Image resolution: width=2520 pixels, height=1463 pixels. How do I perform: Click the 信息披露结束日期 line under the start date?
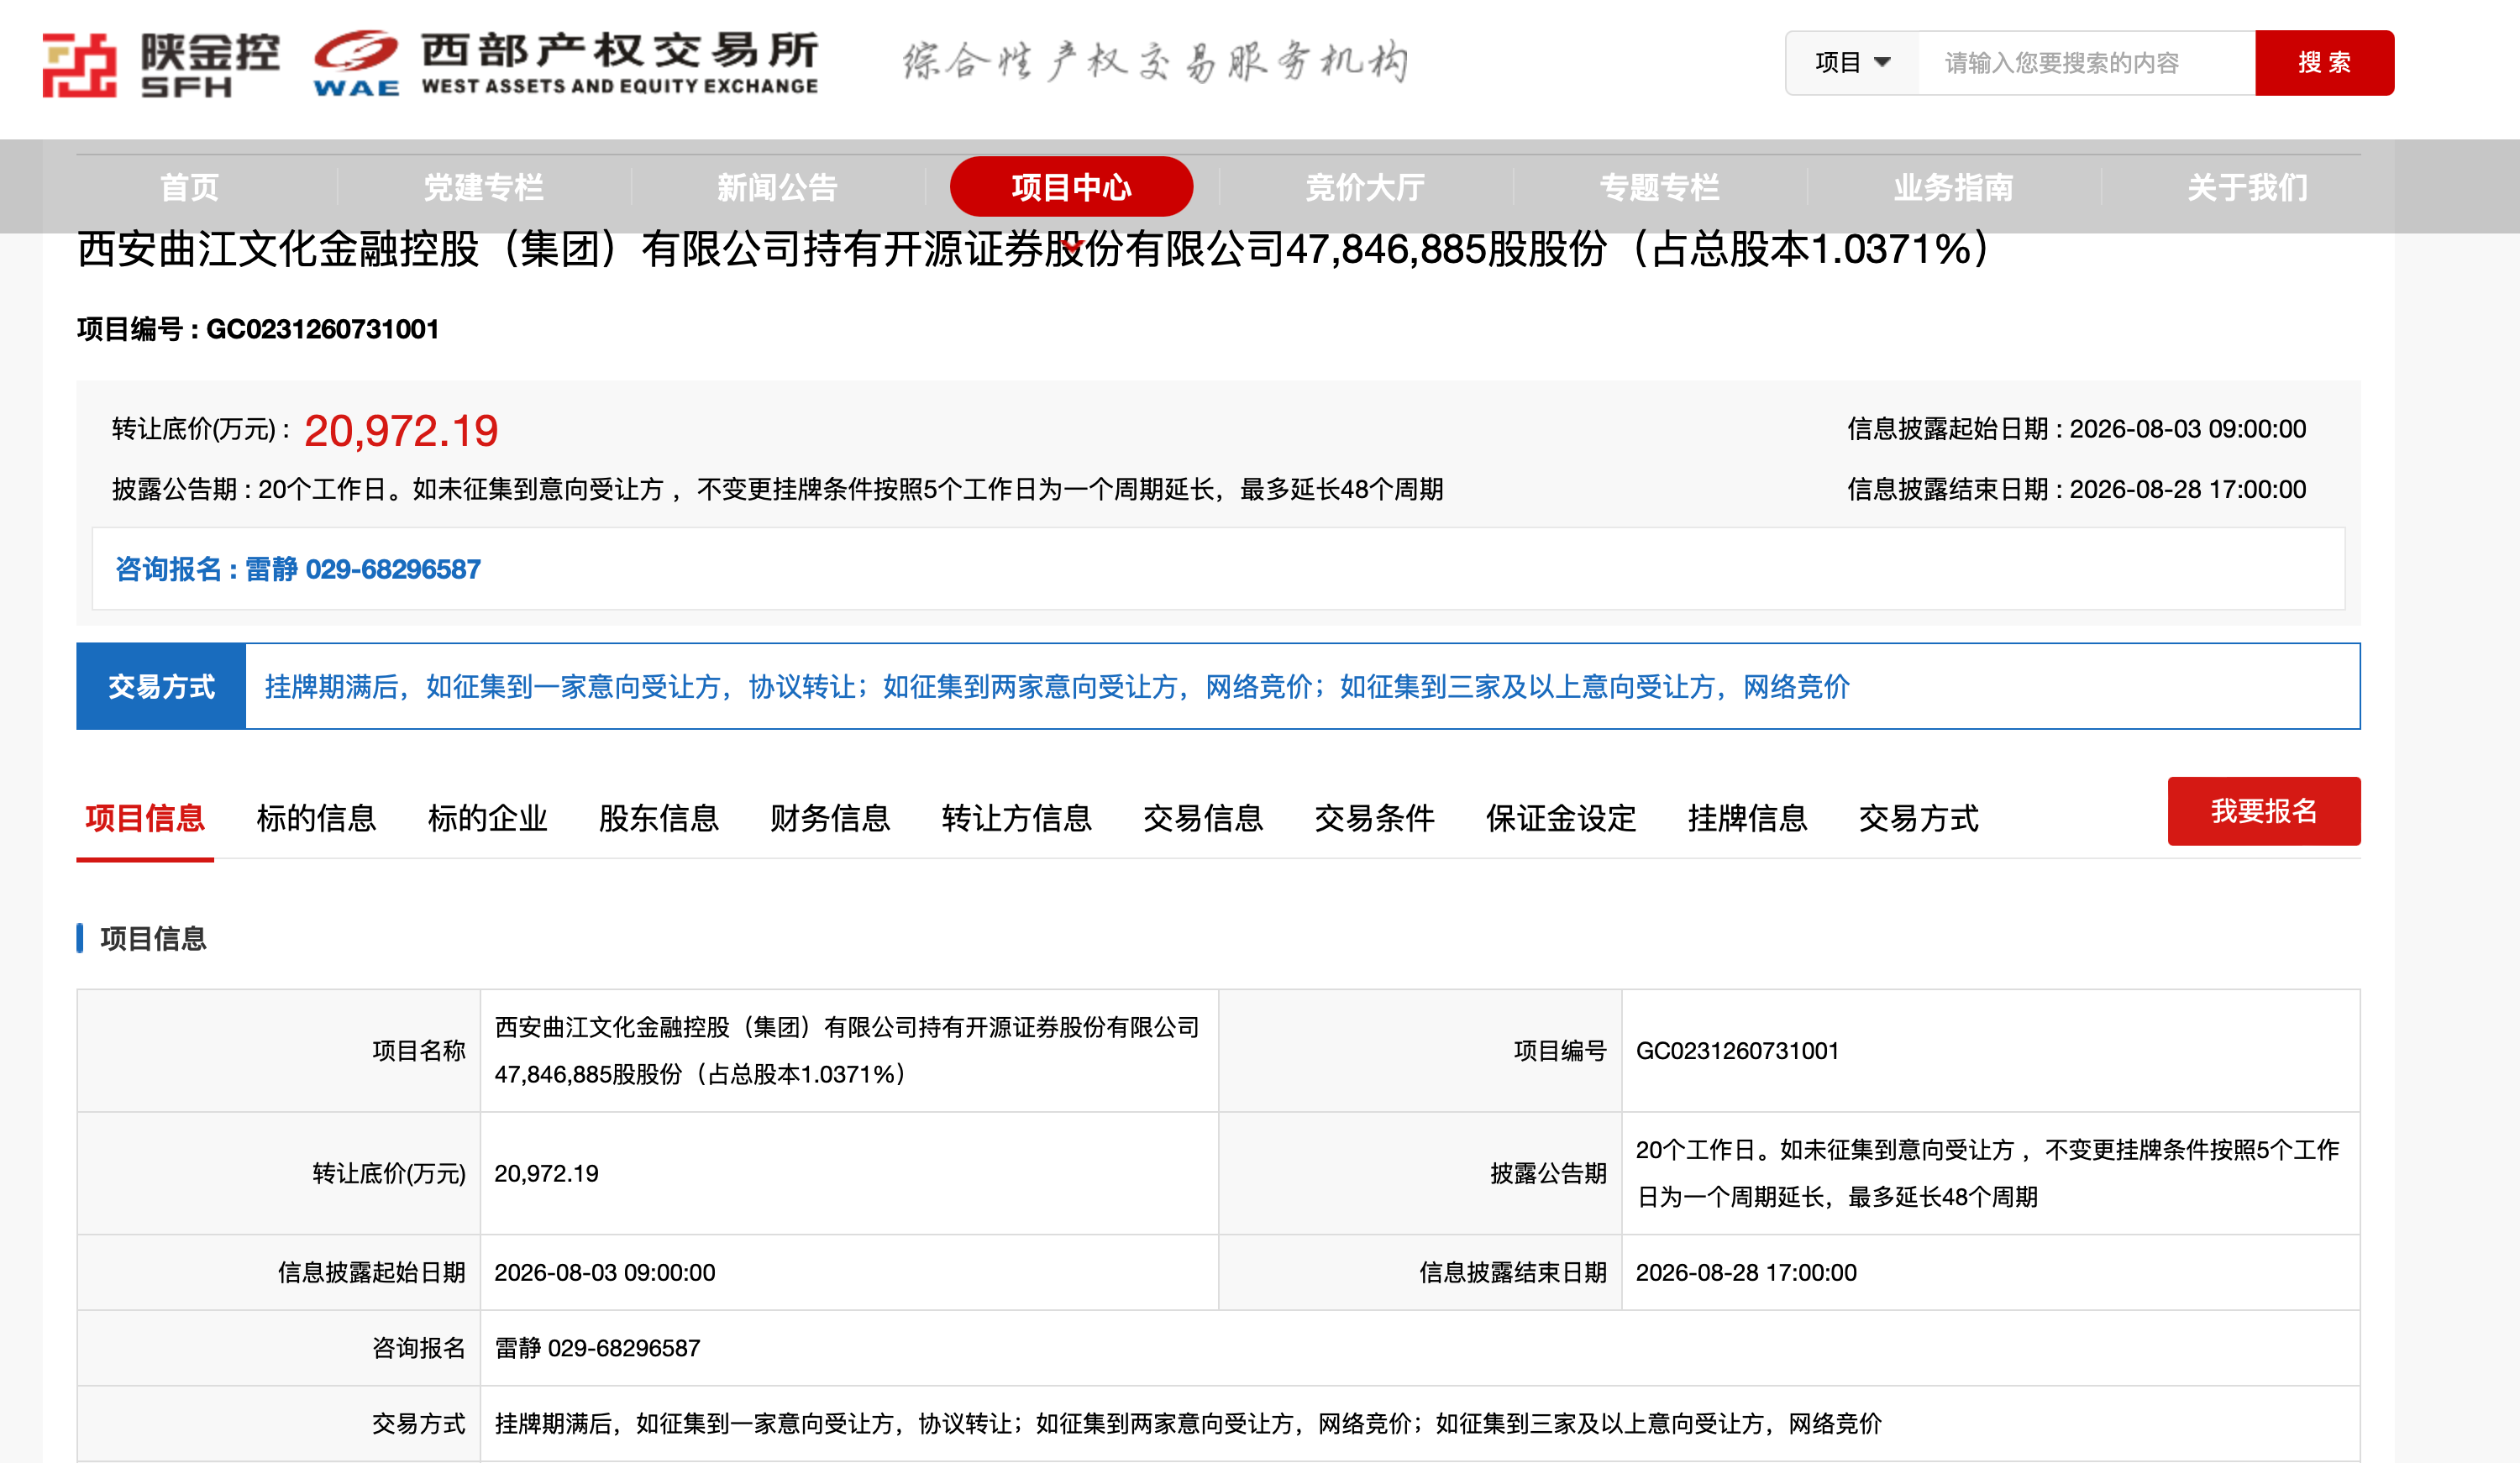click(2076, 489)
